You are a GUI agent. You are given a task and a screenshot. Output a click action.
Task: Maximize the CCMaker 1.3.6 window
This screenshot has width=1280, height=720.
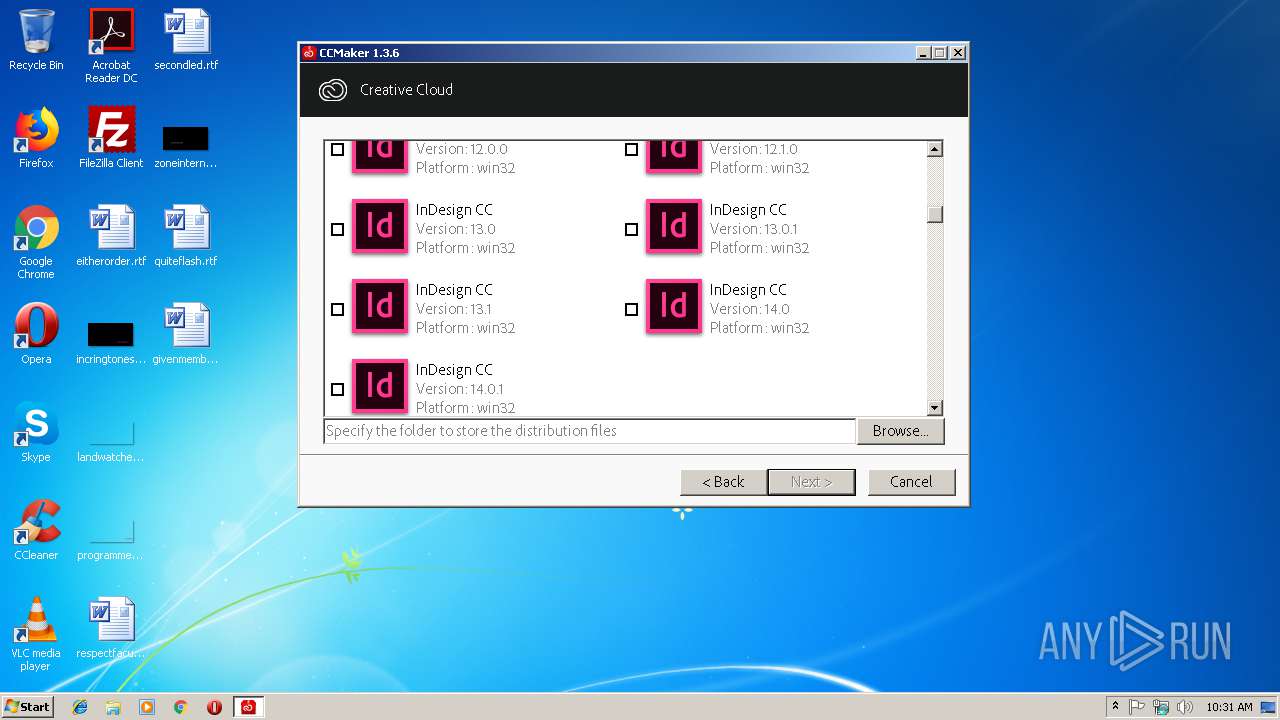pyautogui.click(x=940, y=53)
